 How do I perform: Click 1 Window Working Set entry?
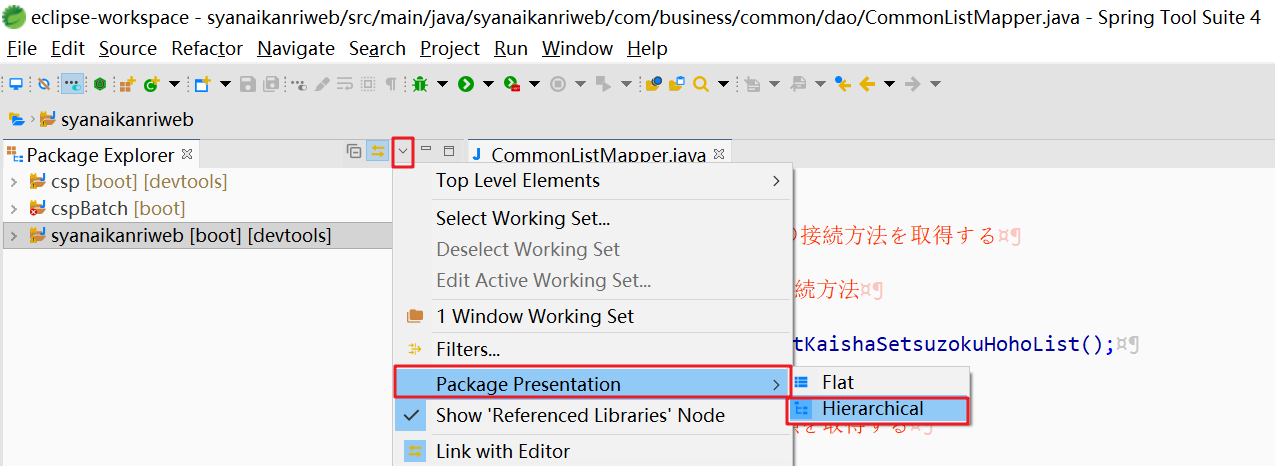tap(594, 316)
